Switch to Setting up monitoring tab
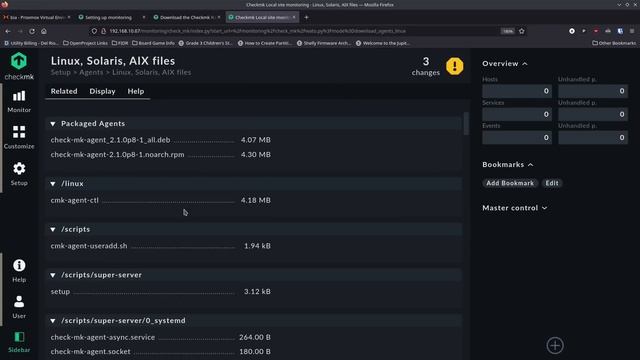 tap(108, 17)
